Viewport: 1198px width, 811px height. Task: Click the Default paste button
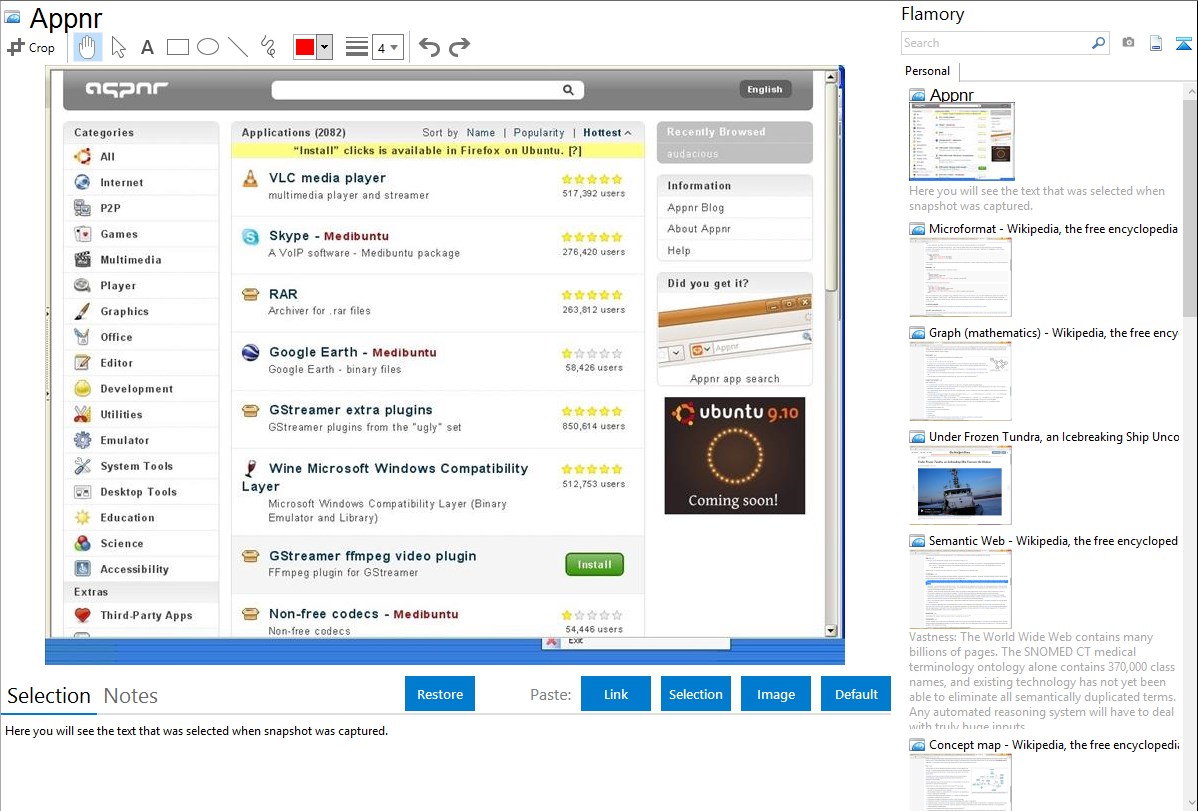pos(856,694)
